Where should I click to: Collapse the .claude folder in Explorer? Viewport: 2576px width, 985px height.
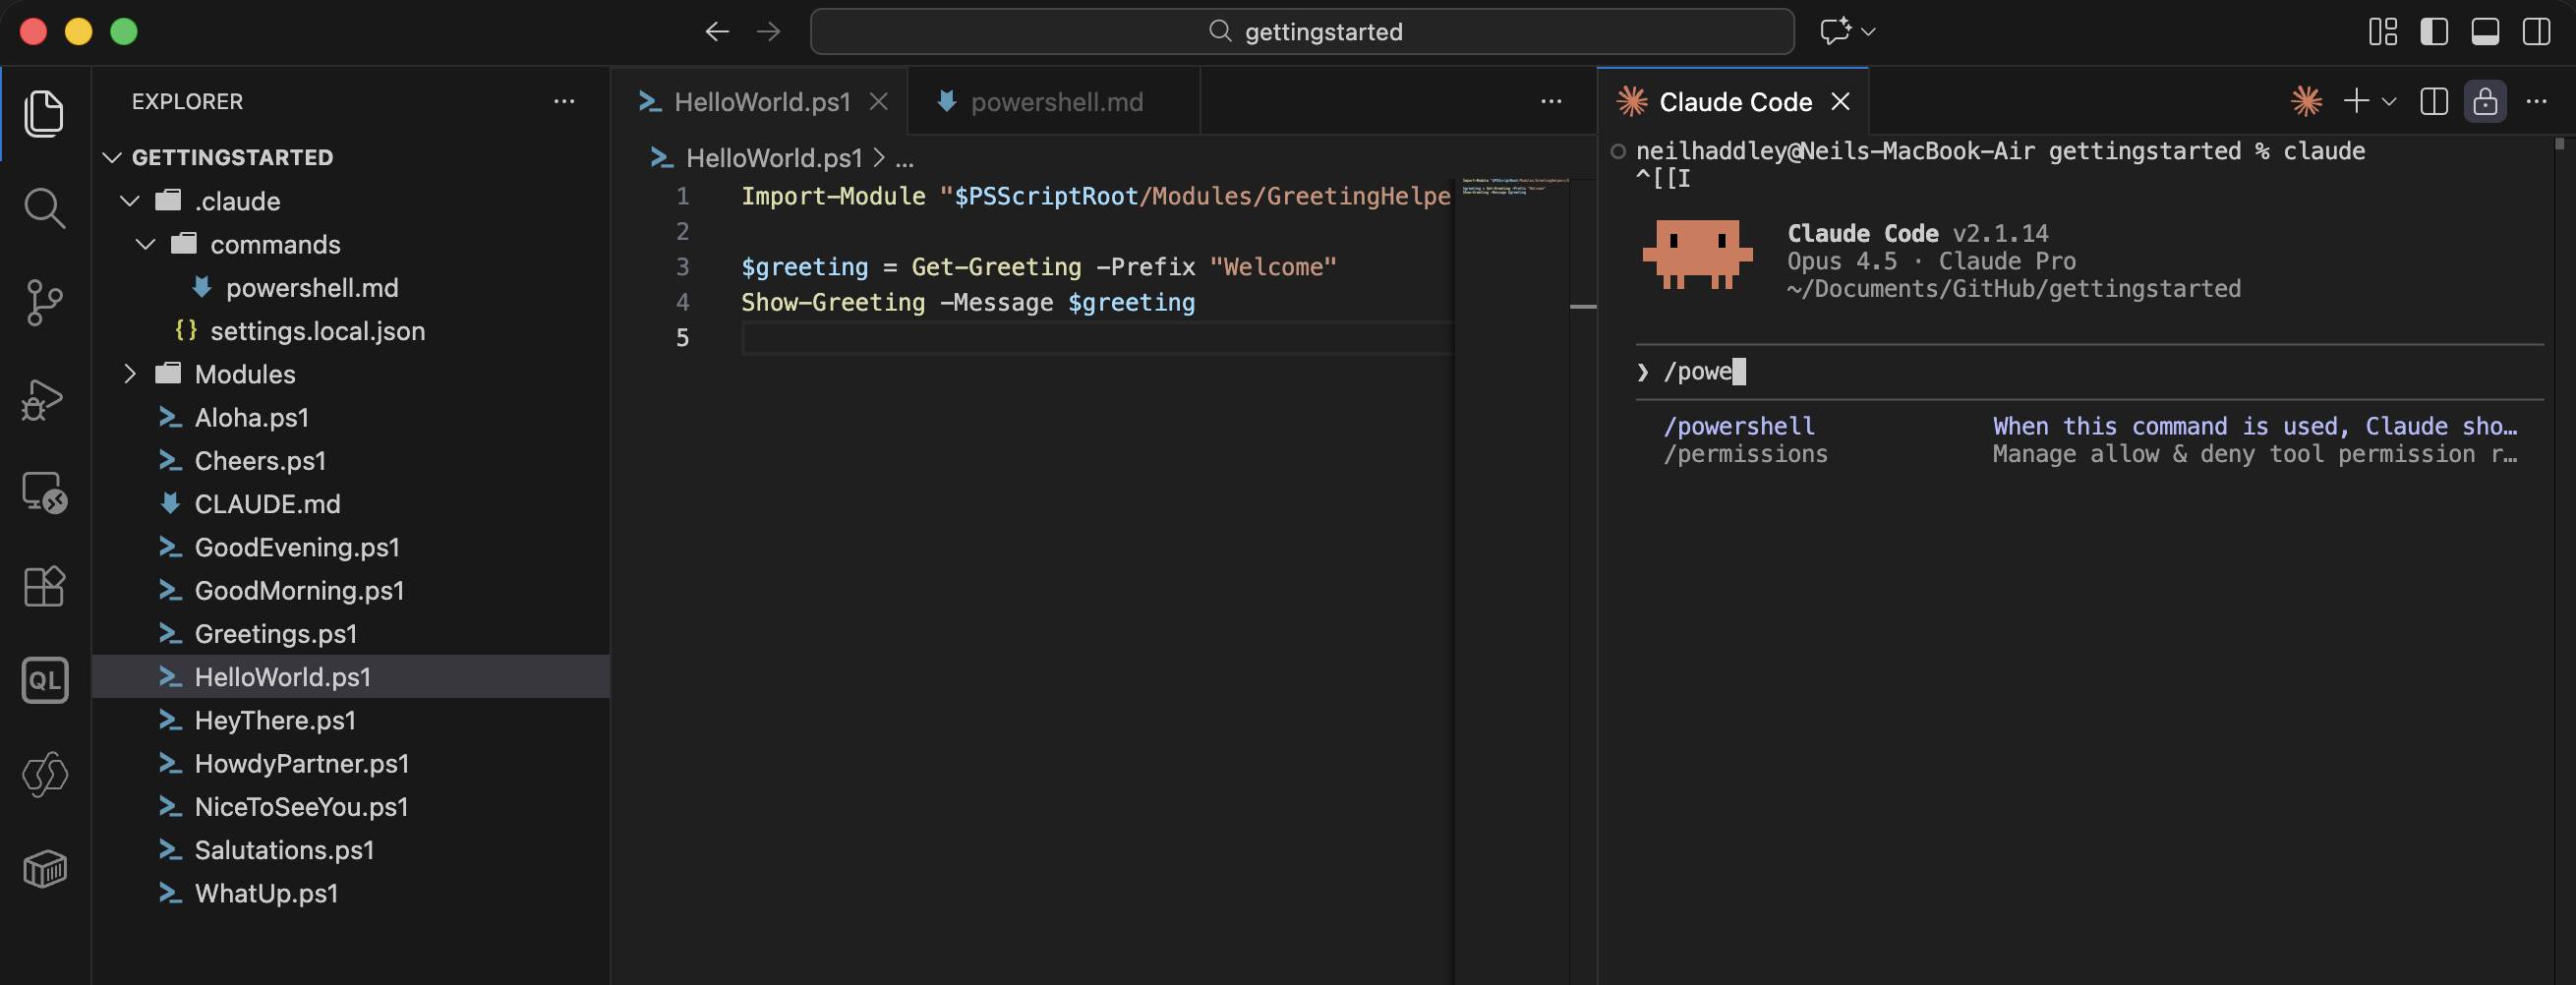[x=130, y=200]
